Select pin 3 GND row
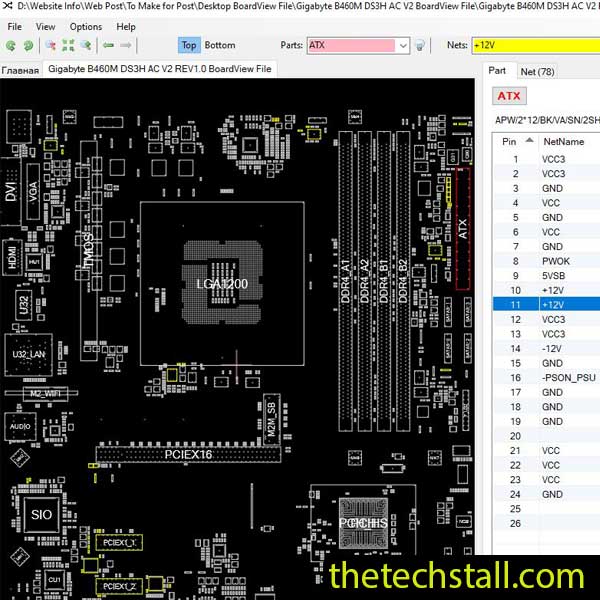 546,188
